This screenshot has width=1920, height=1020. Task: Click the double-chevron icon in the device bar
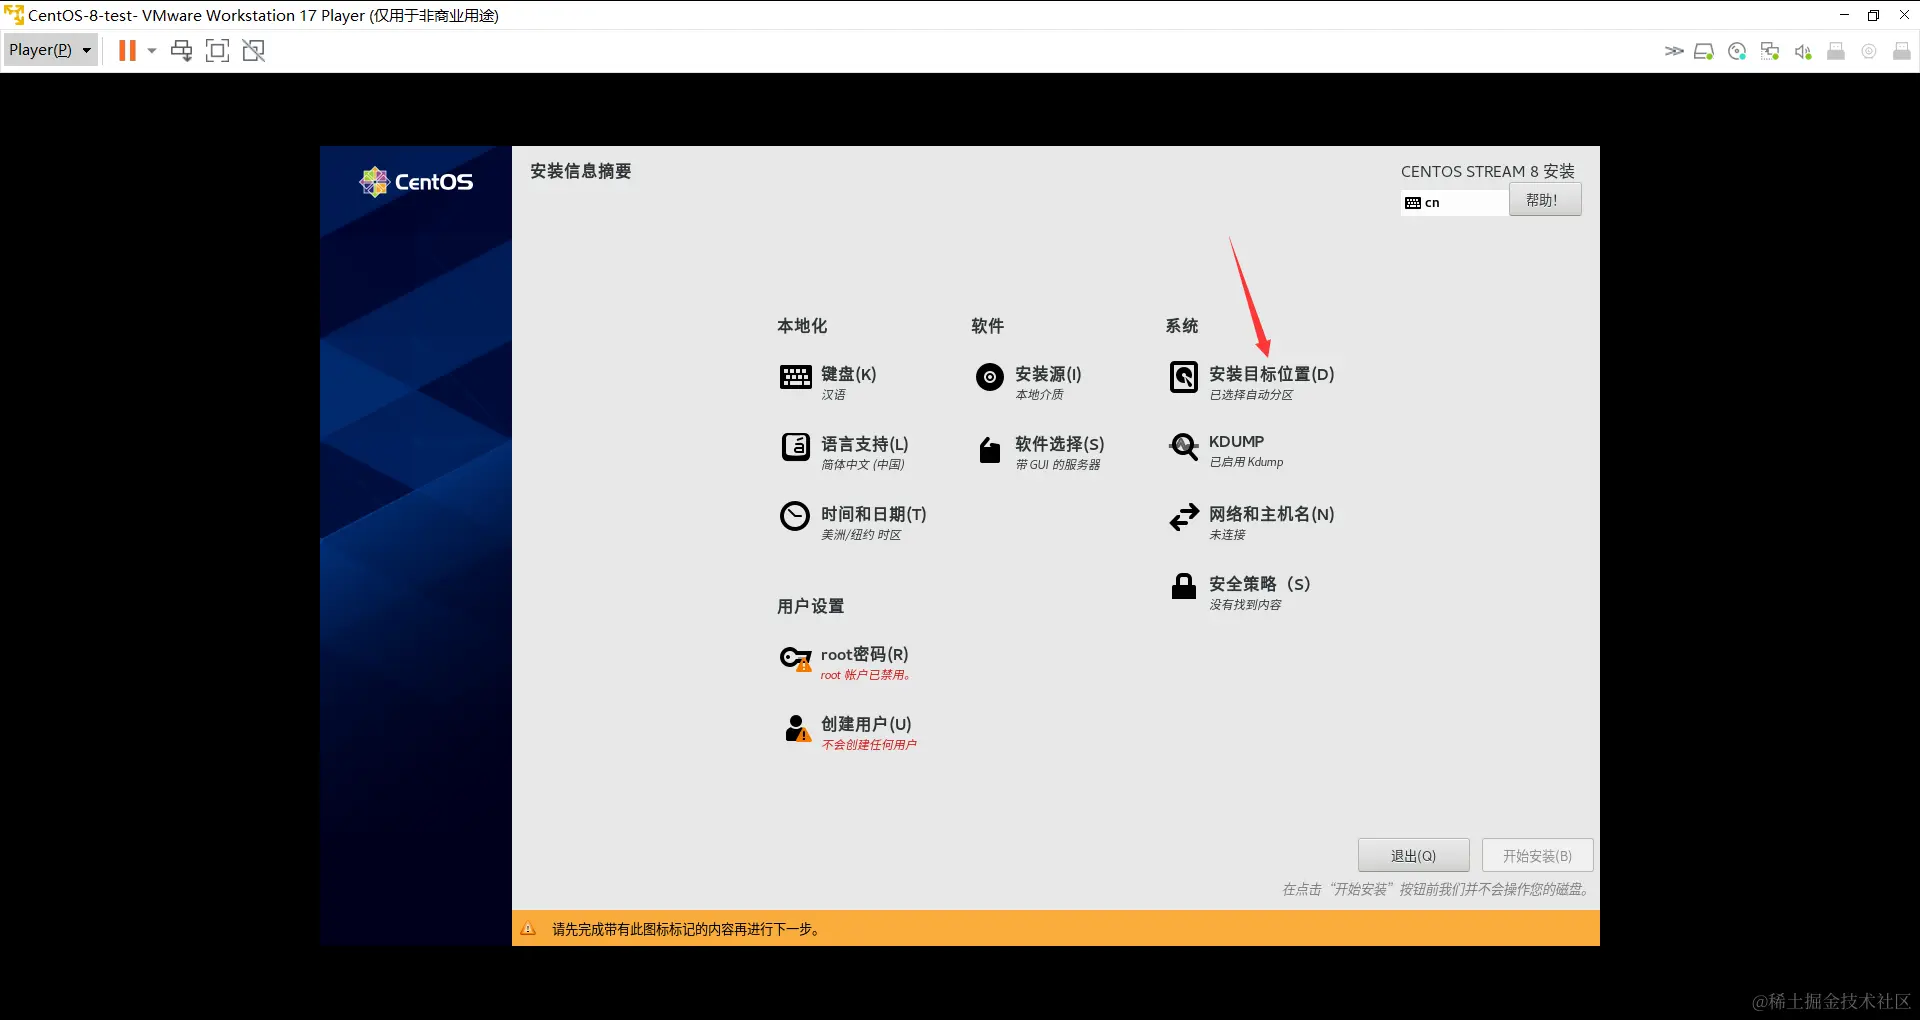tap(1673, 51)
